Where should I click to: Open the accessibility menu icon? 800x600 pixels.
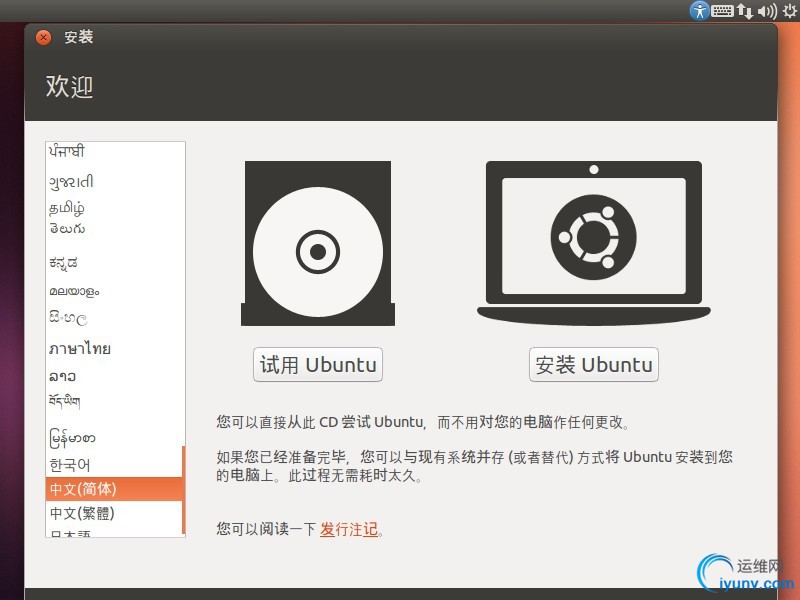click(x=699, y=10)
